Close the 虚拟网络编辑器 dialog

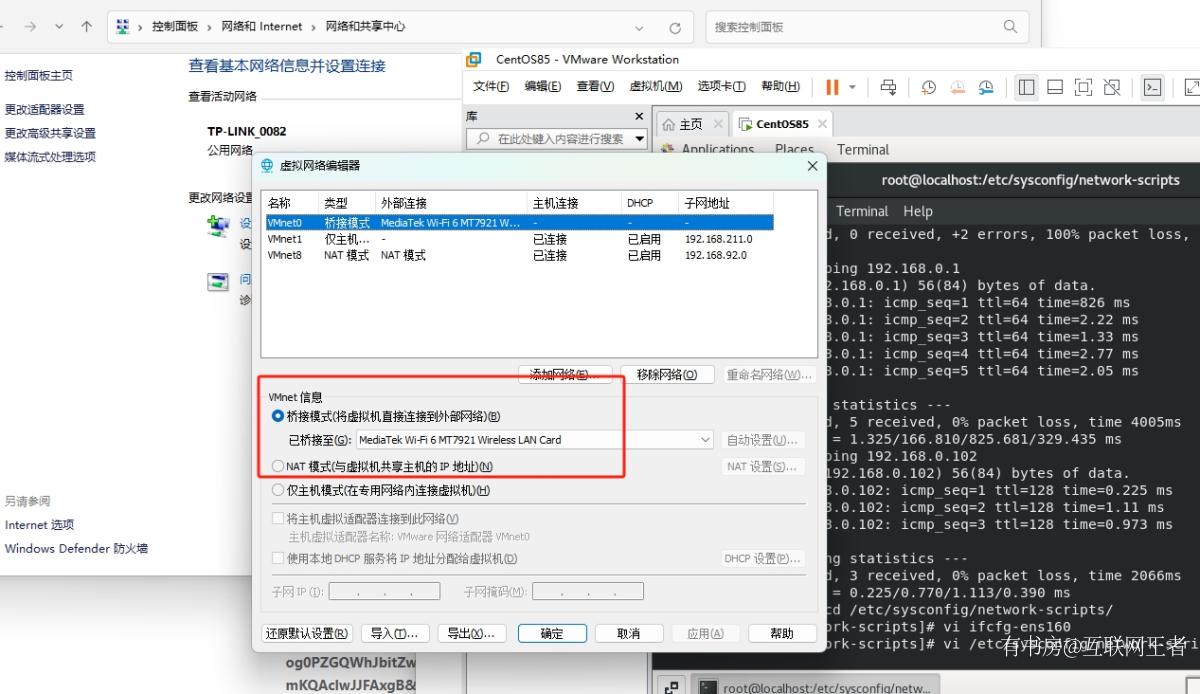click(x=812, y=166)
